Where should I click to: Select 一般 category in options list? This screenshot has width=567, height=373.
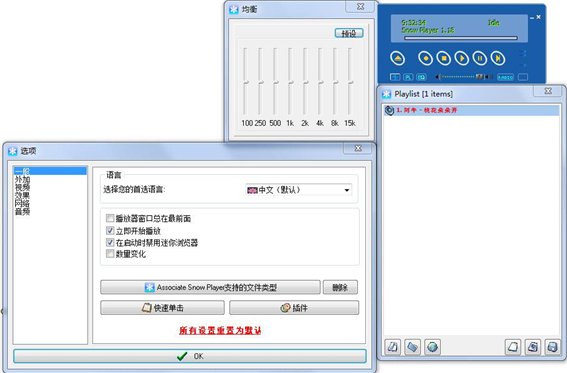[50, 171]
